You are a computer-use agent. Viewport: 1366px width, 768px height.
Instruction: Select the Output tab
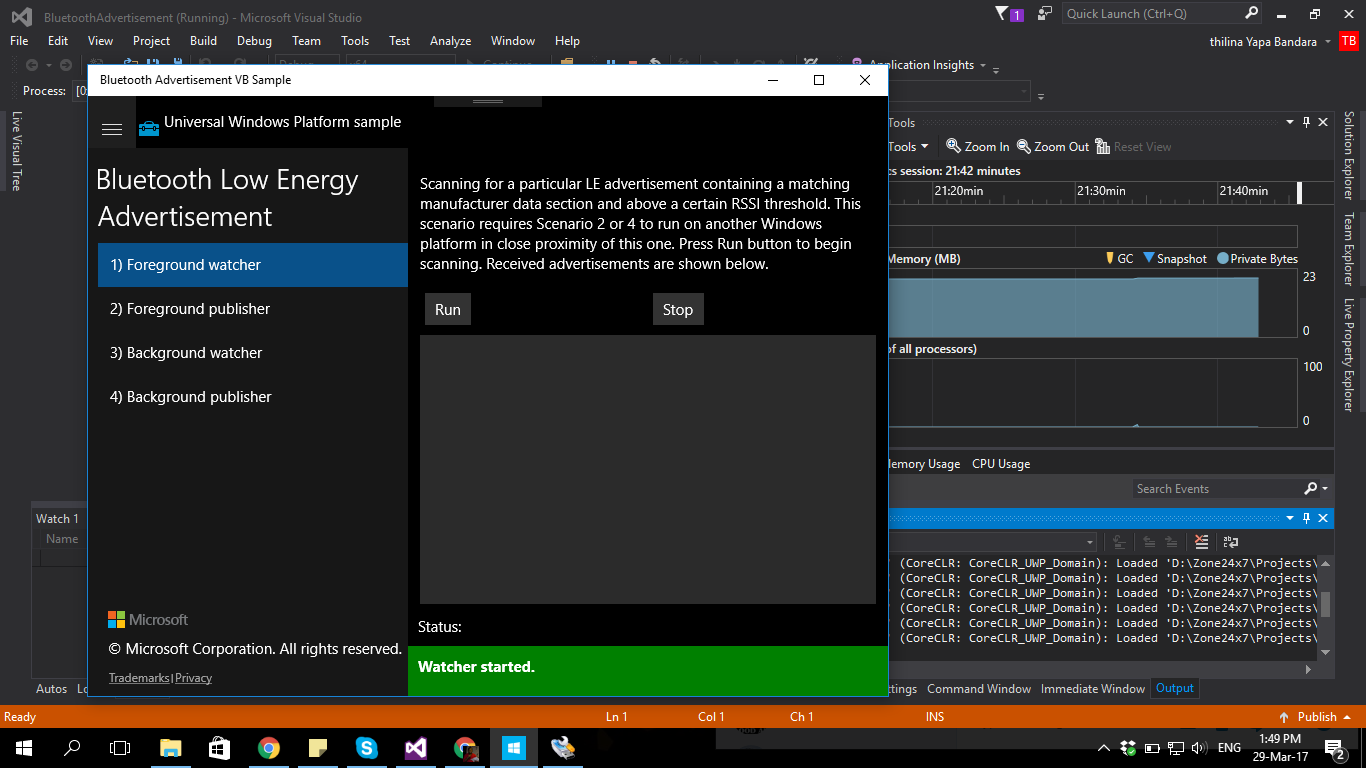pos(1175,688)
